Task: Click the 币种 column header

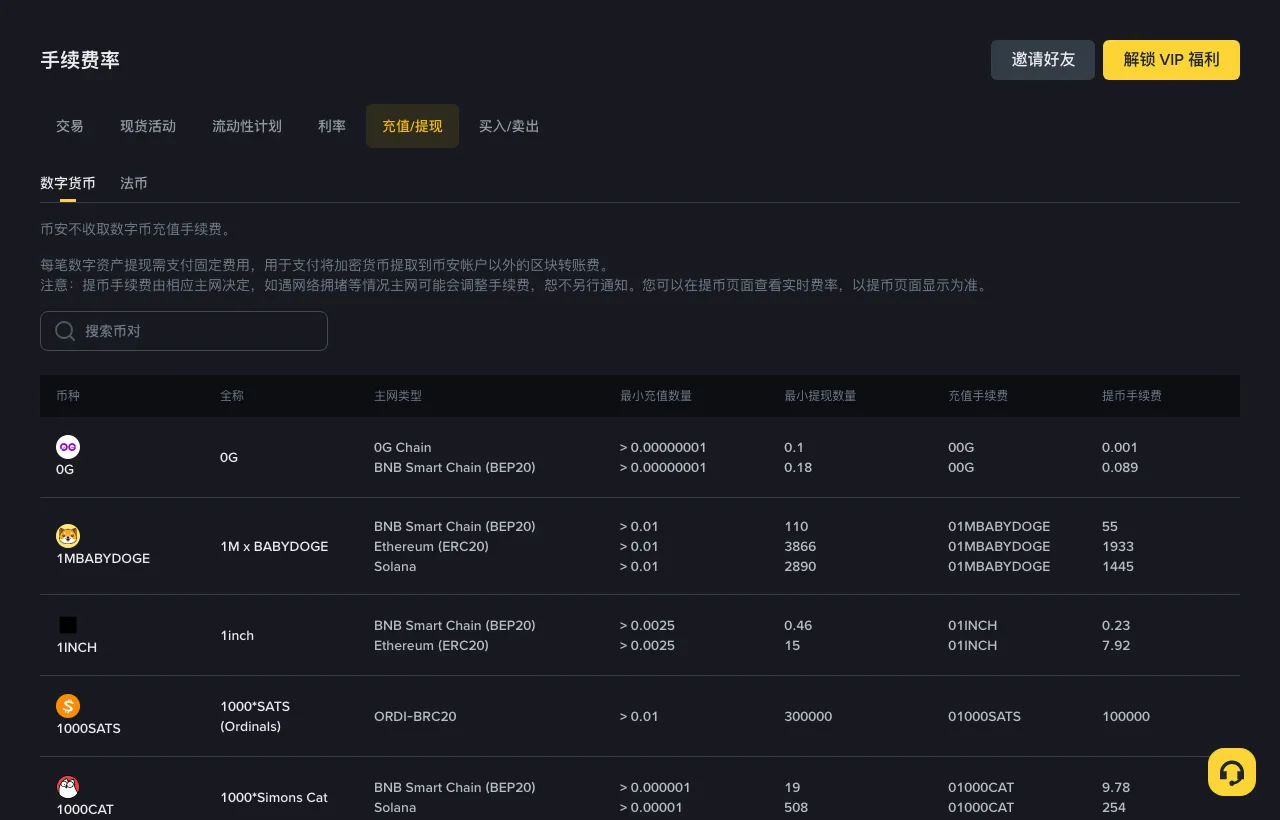Action: [x=68, y=396]
